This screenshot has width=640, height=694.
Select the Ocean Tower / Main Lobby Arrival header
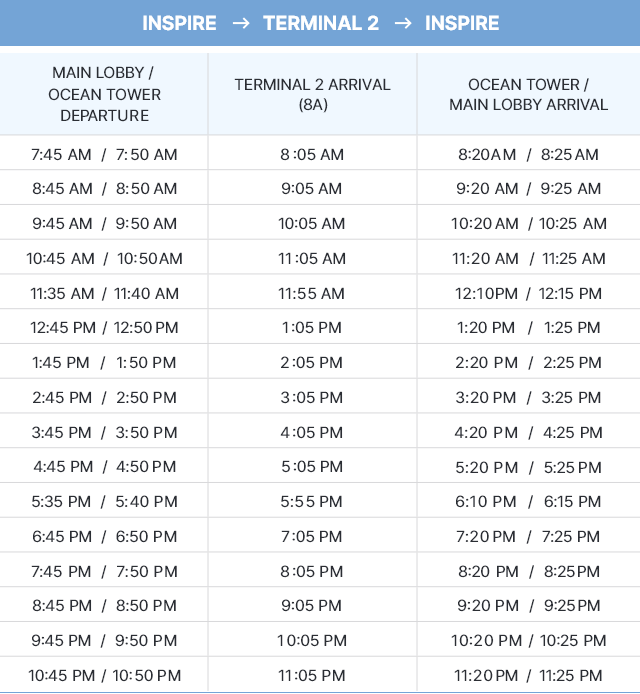(x=528, y=94)
